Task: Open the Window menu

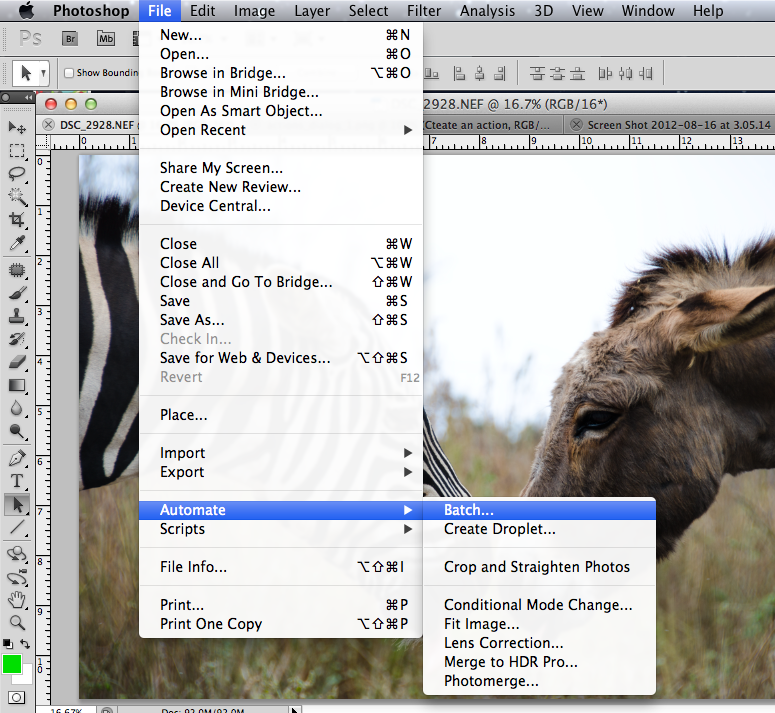Action: [647, 11]
